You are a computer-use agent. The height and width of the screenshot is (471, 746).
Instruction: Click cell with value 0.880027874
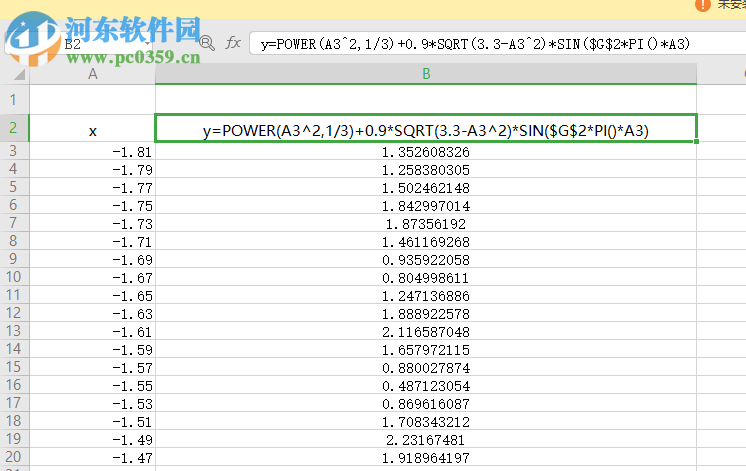tap(426, 368)
